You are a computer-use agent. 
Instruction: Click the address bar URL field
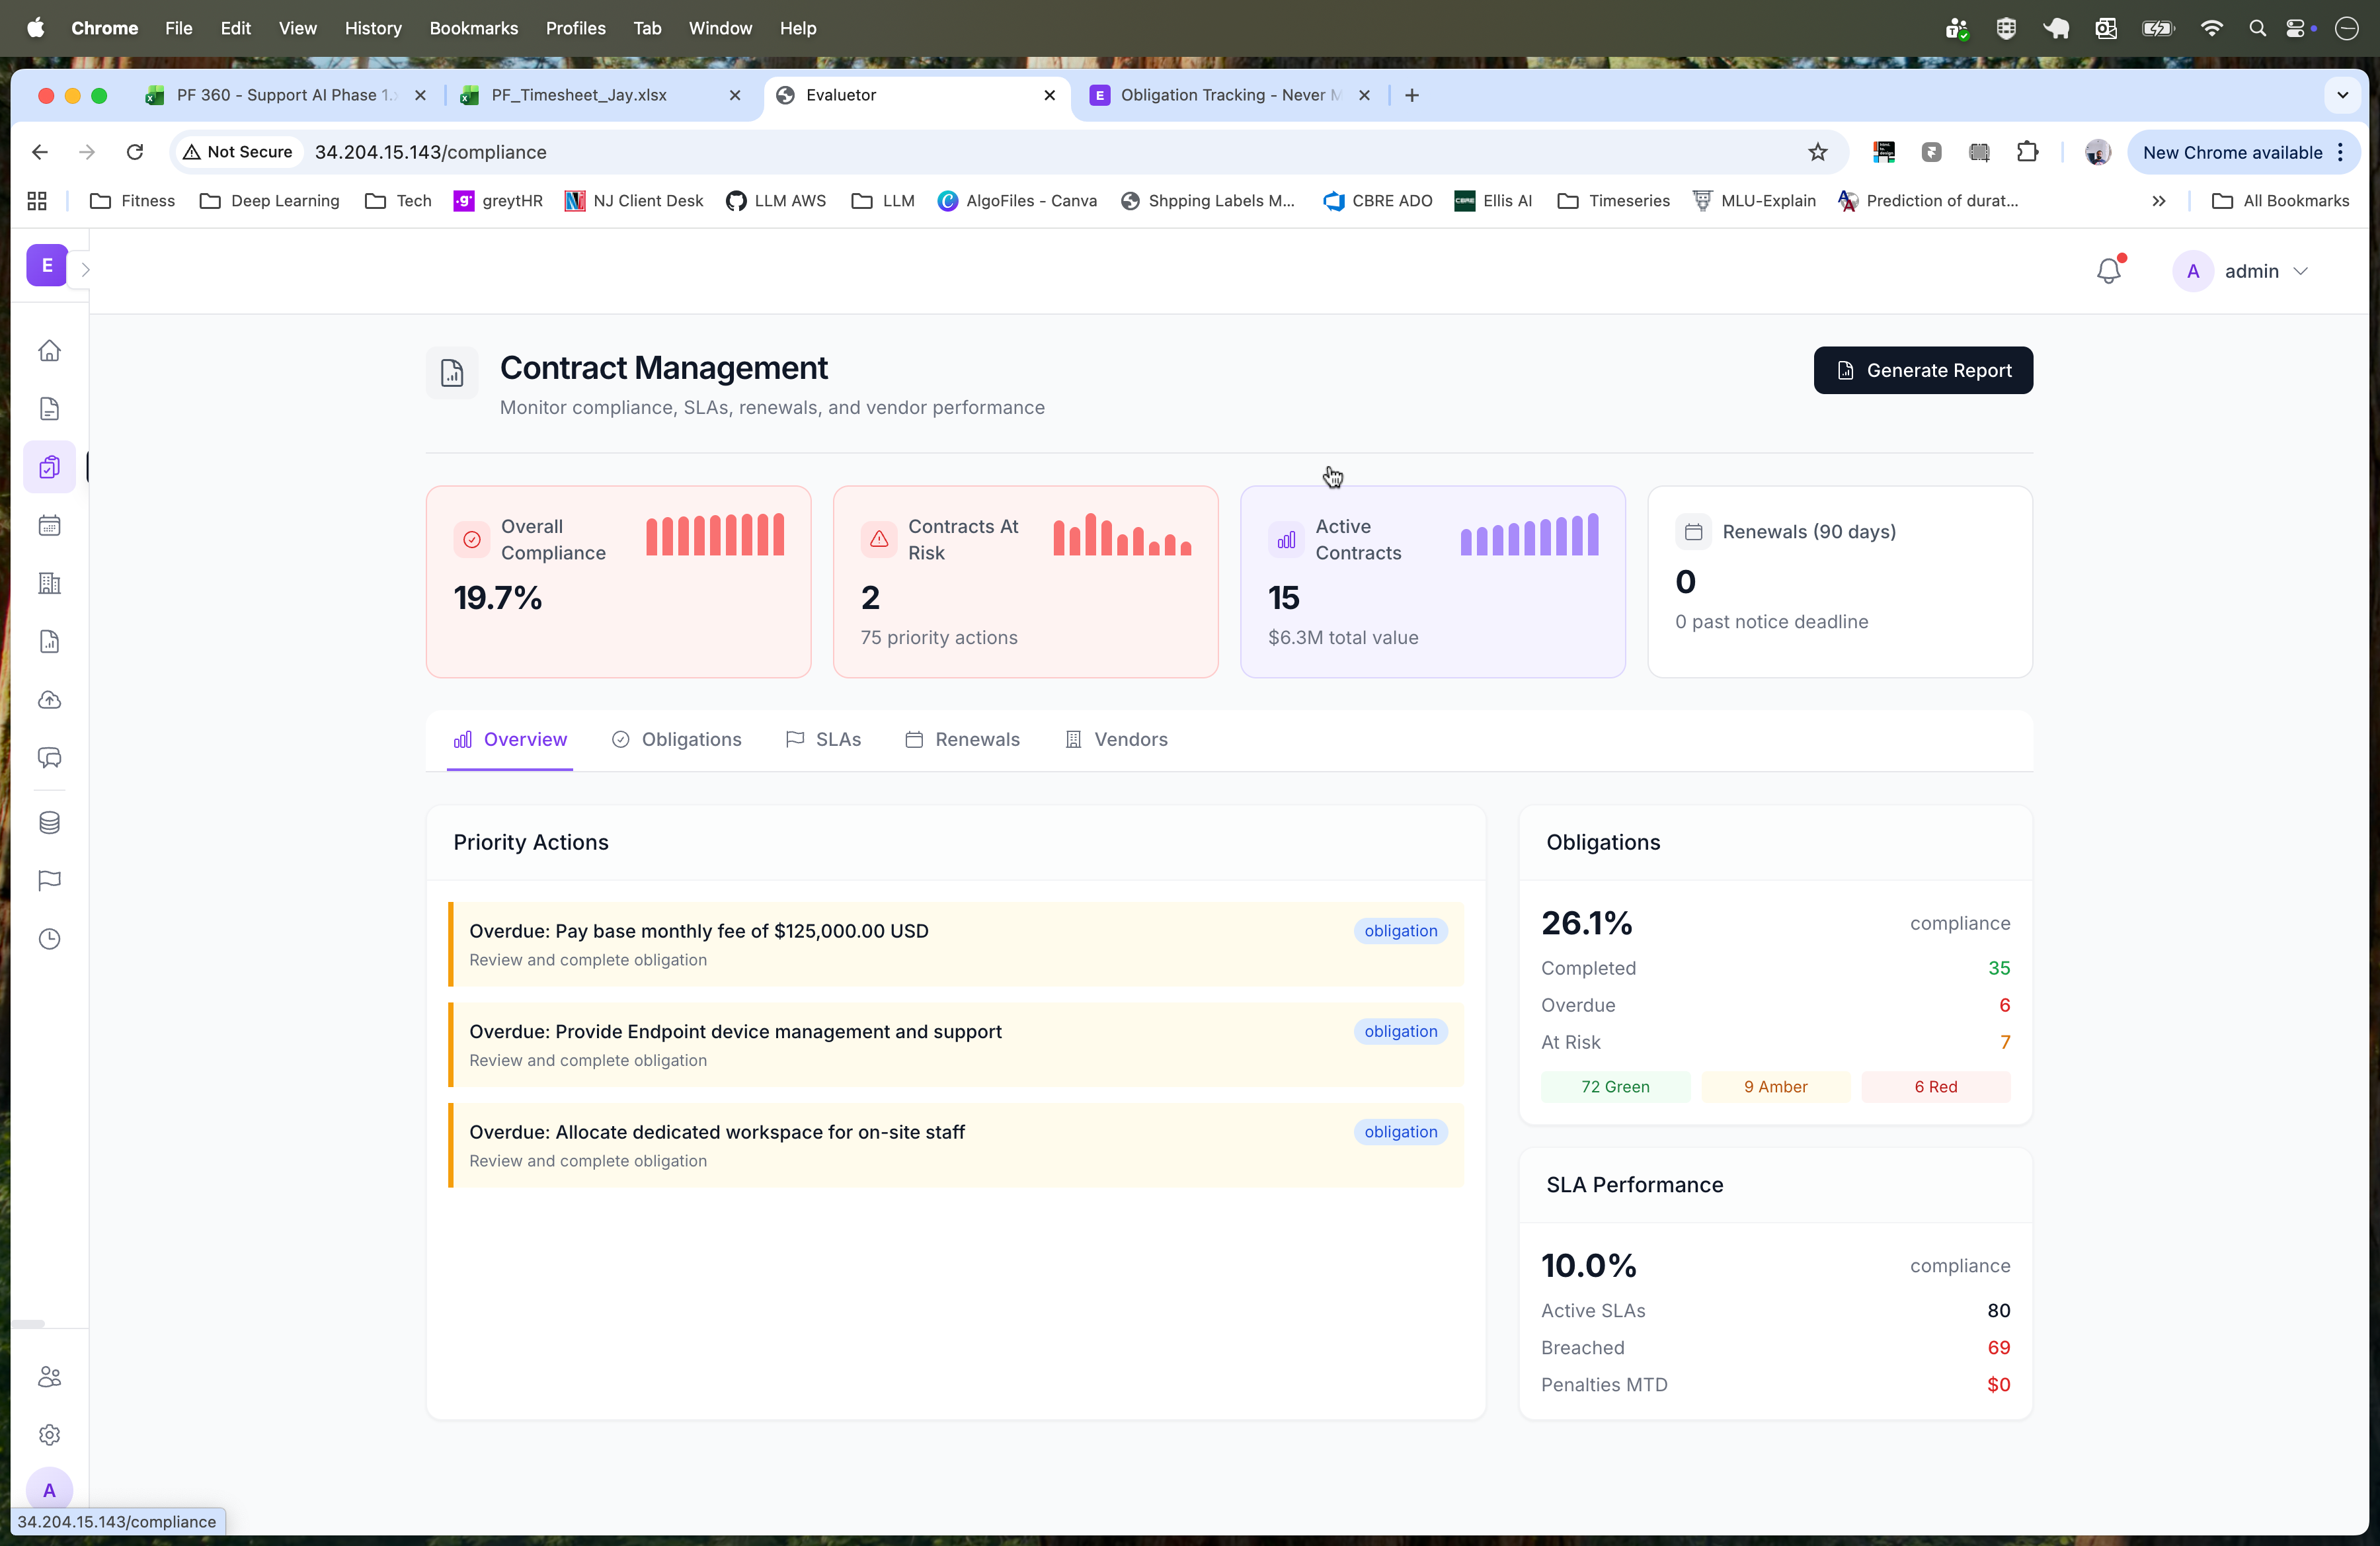[430, 151]
